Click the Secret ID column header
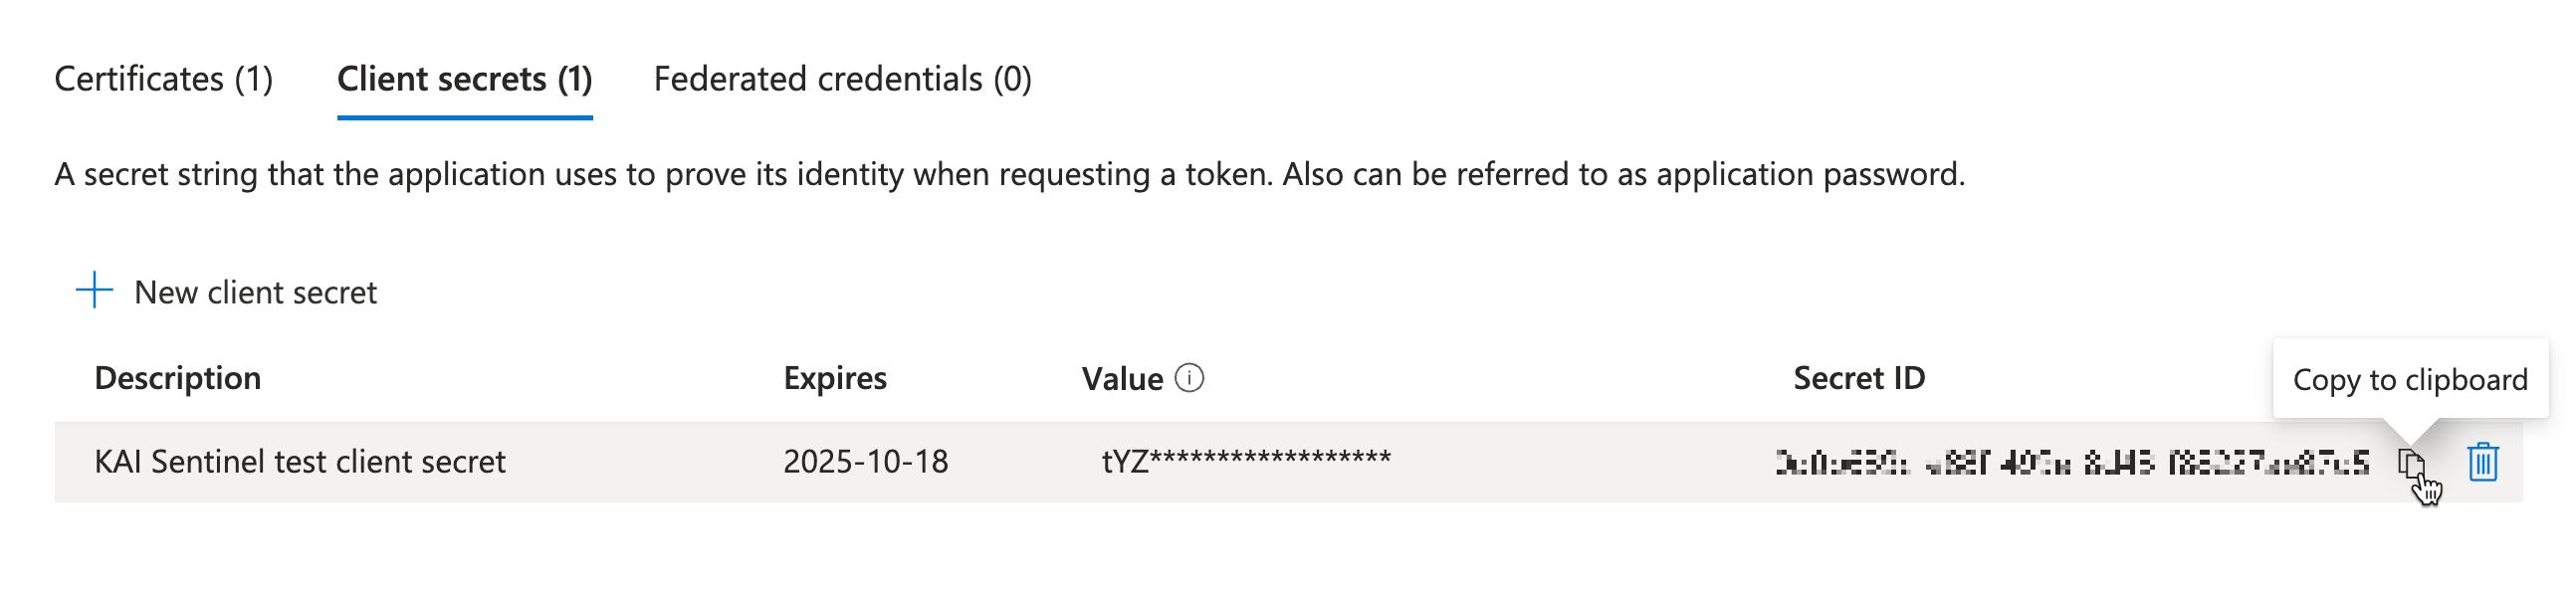 [x=1858, y=378]
